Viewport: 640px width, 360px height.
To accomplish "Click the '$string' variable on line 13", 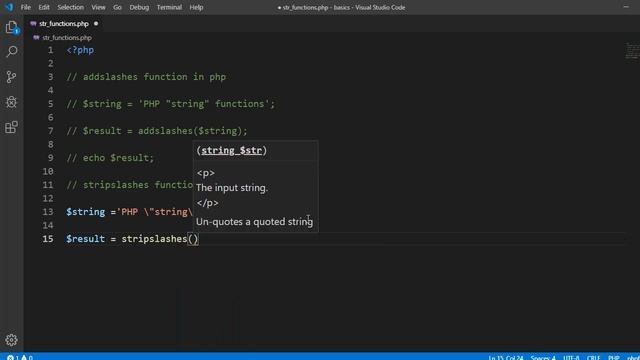I will click(85, 212).
